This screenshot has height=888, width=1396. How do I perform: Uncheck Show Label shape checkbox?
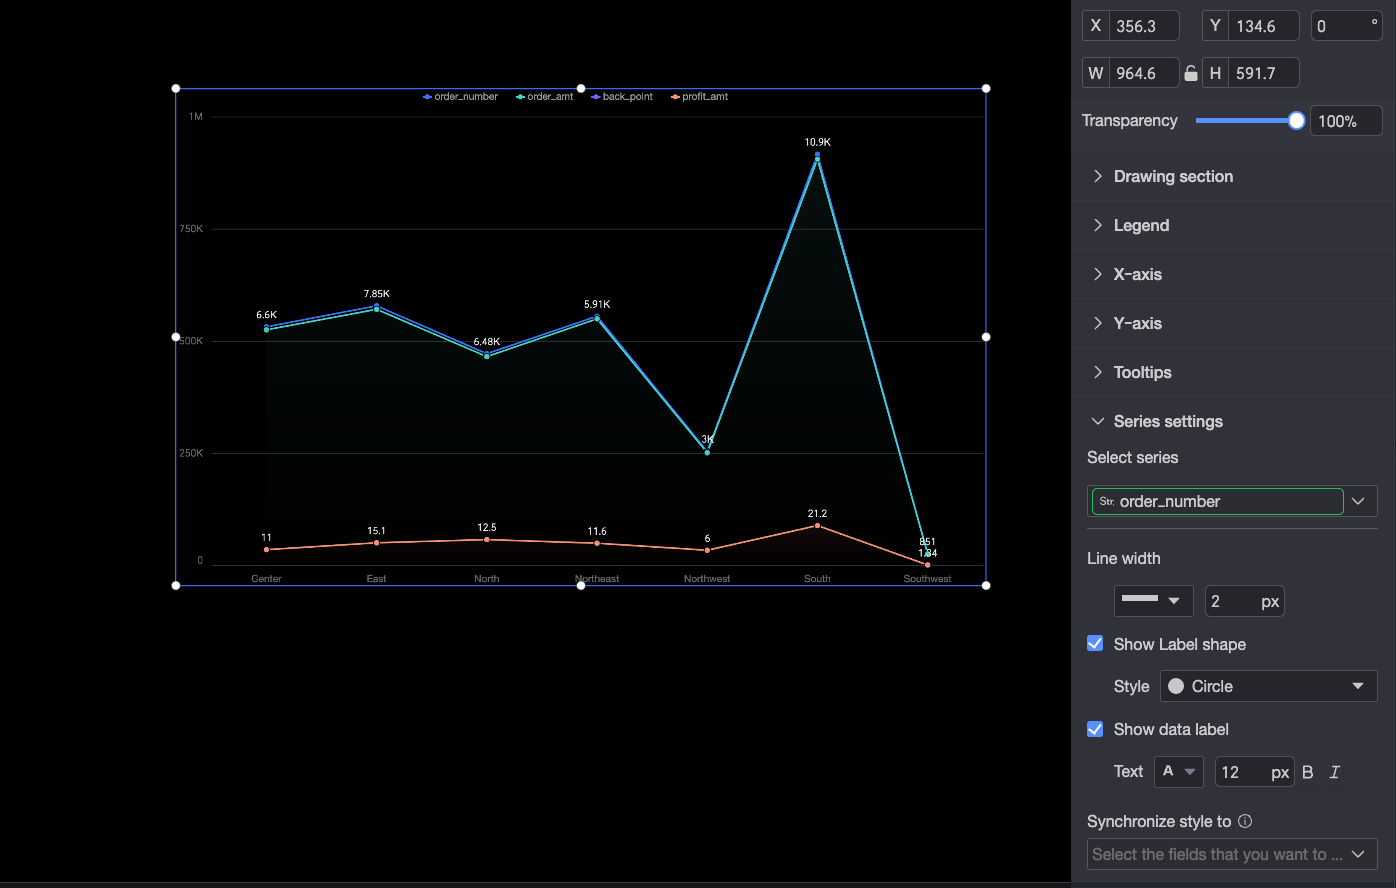click(x=1095, y=644)
